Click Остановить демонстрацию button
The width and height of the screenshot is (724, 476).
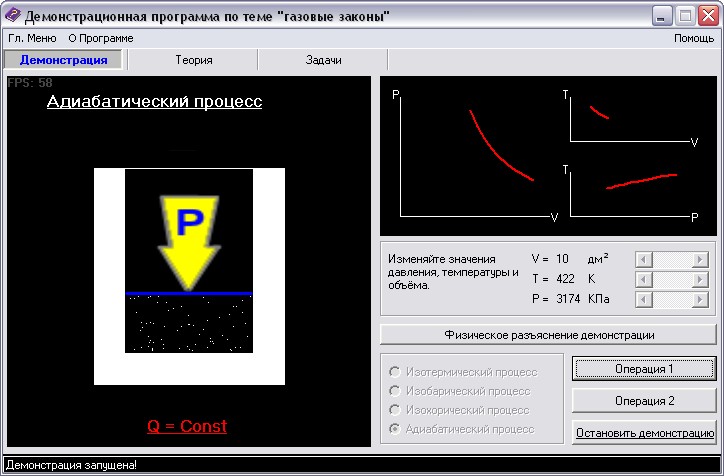click(644, 433)
